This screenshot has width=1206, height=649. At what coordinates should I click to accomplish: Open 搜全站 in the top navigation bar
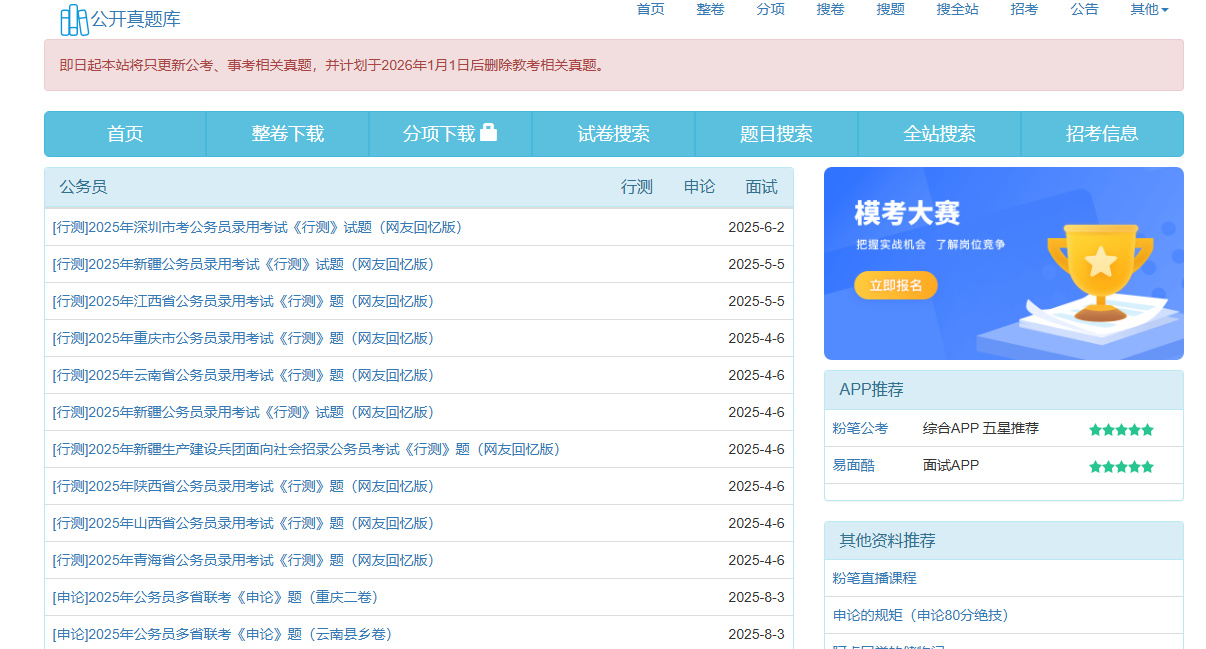point(958,9)
